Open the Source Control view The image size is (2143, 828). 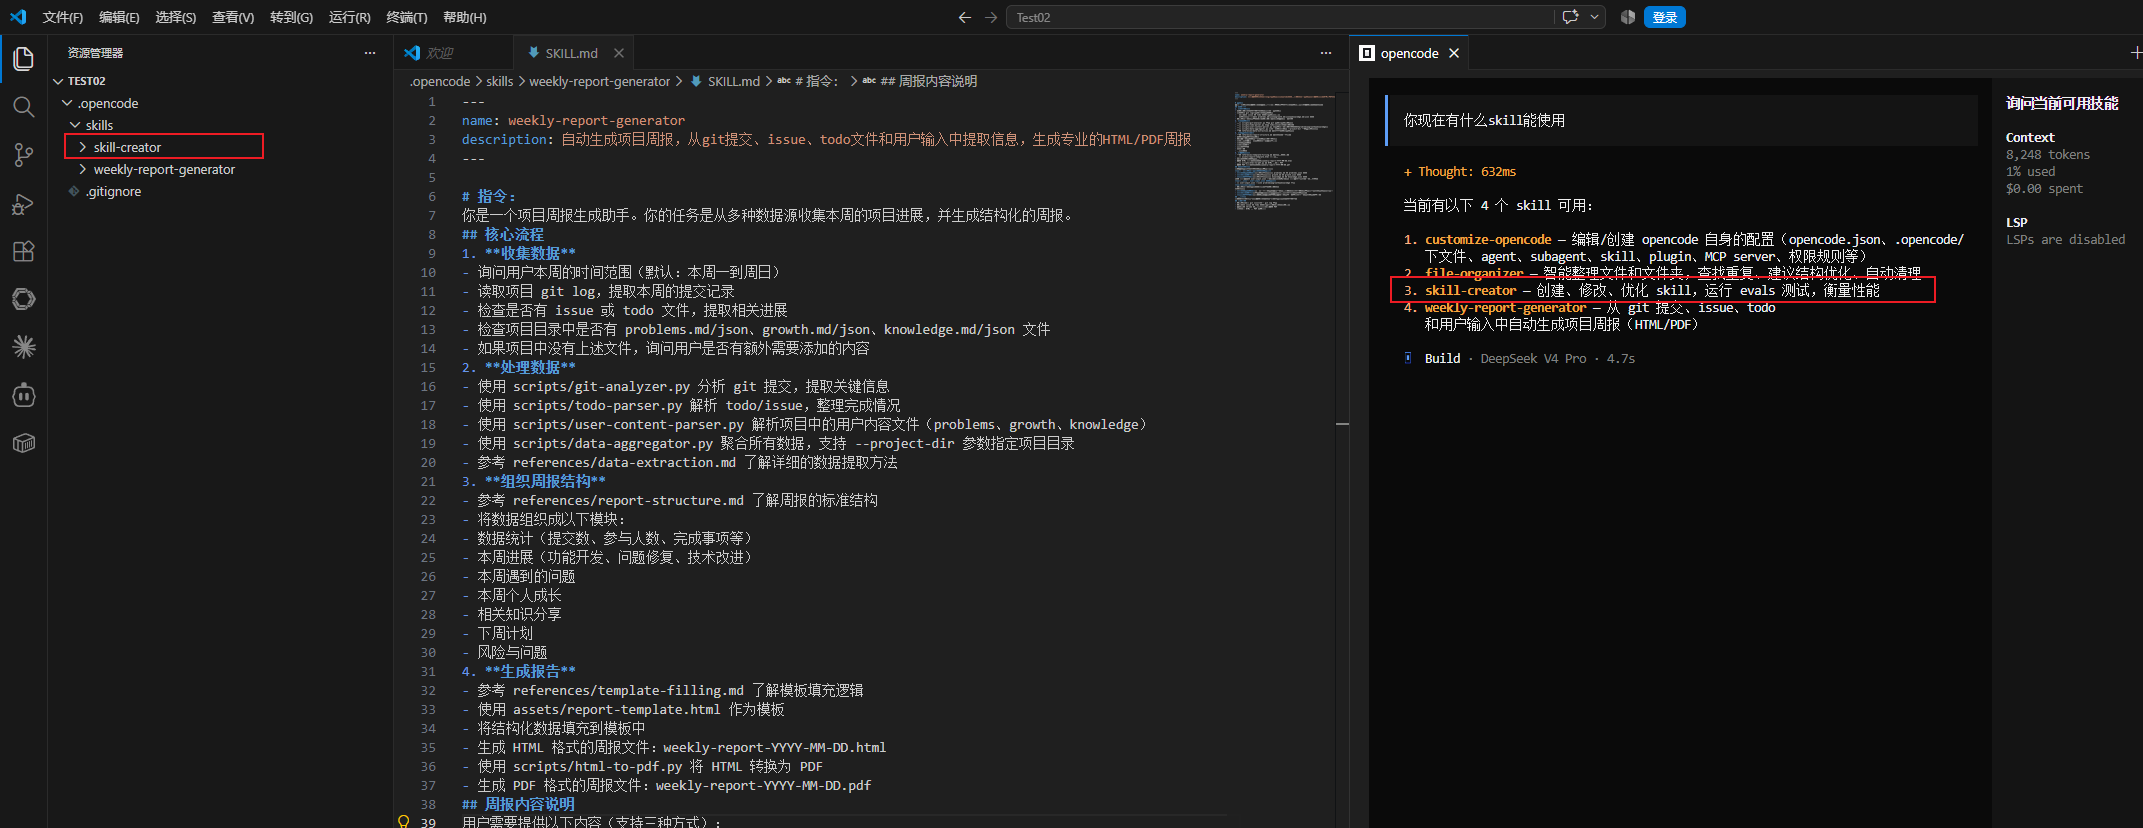click(24, 155)
